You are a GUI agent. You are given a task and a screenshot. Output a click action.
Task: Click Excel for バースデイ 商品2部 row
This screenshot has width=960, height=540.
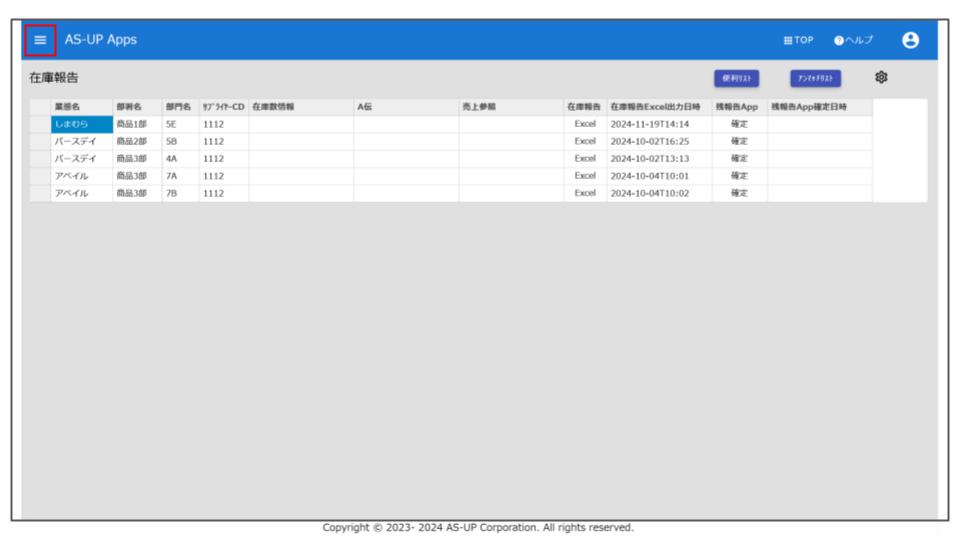(585, 141)
